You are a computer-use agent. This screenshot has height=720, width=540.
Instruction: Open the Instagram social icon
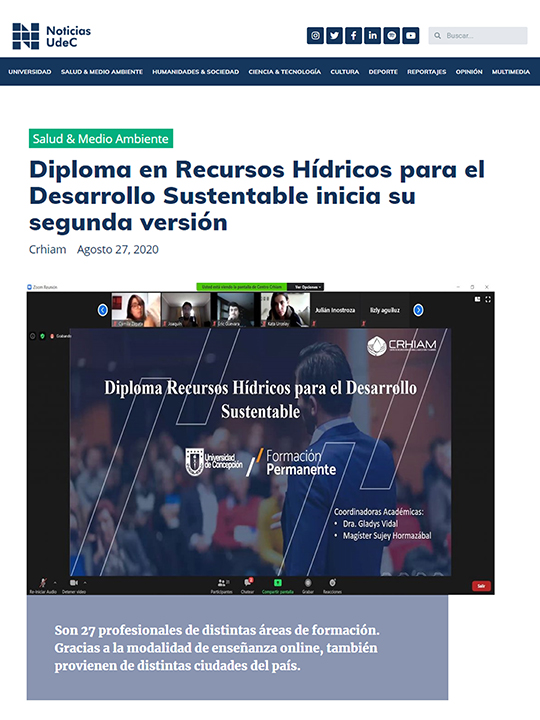[315, 35]
